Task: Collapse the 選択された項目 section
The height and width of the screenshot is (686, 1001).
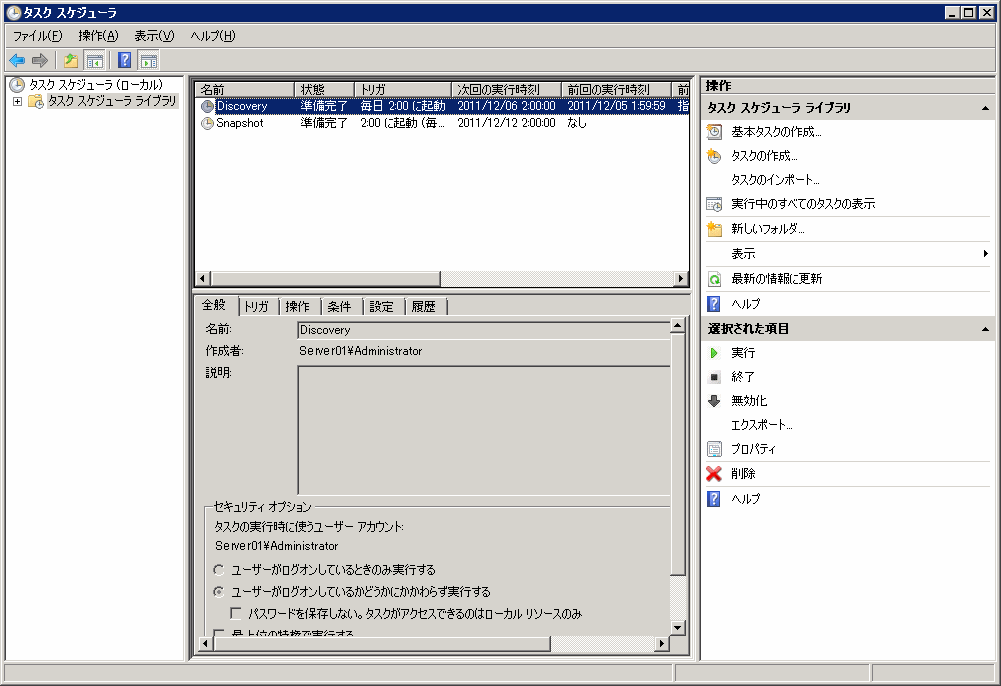Action: point(986,329)
